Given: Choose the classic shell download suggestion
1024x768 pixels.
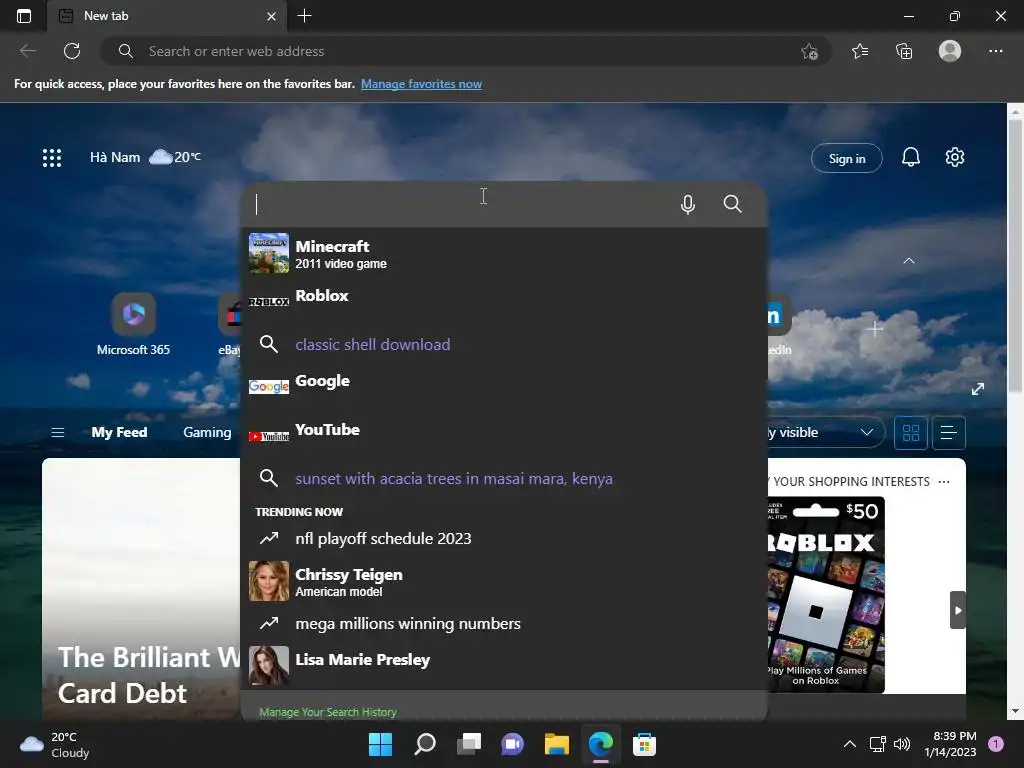Looking at the screenshot, I should (x=504, y=344).
